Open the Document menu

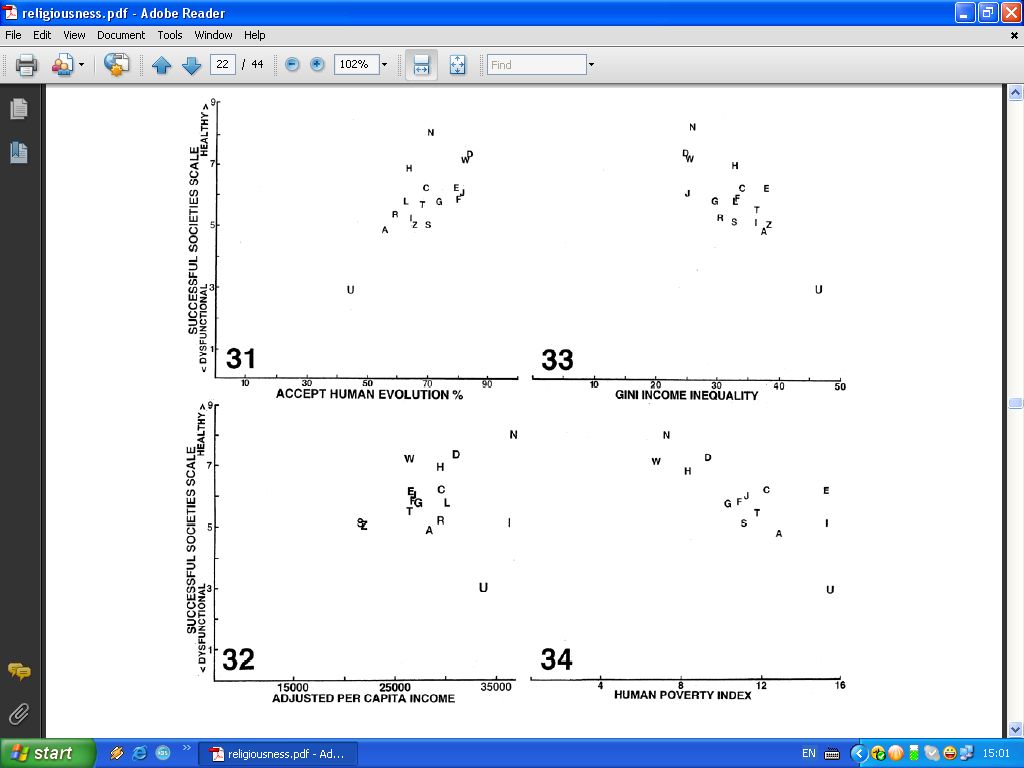coord(121,35)
